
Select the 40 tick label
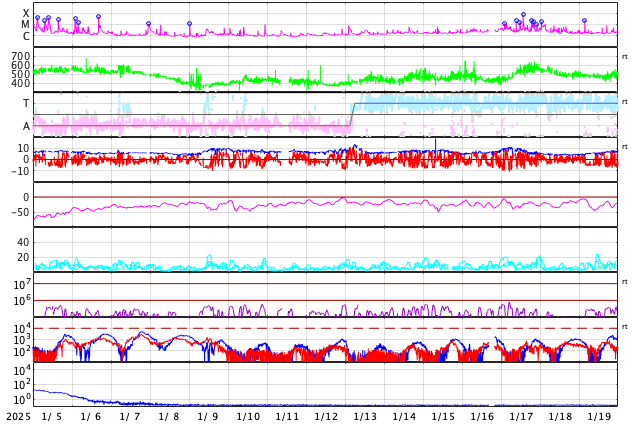(23, 242)
